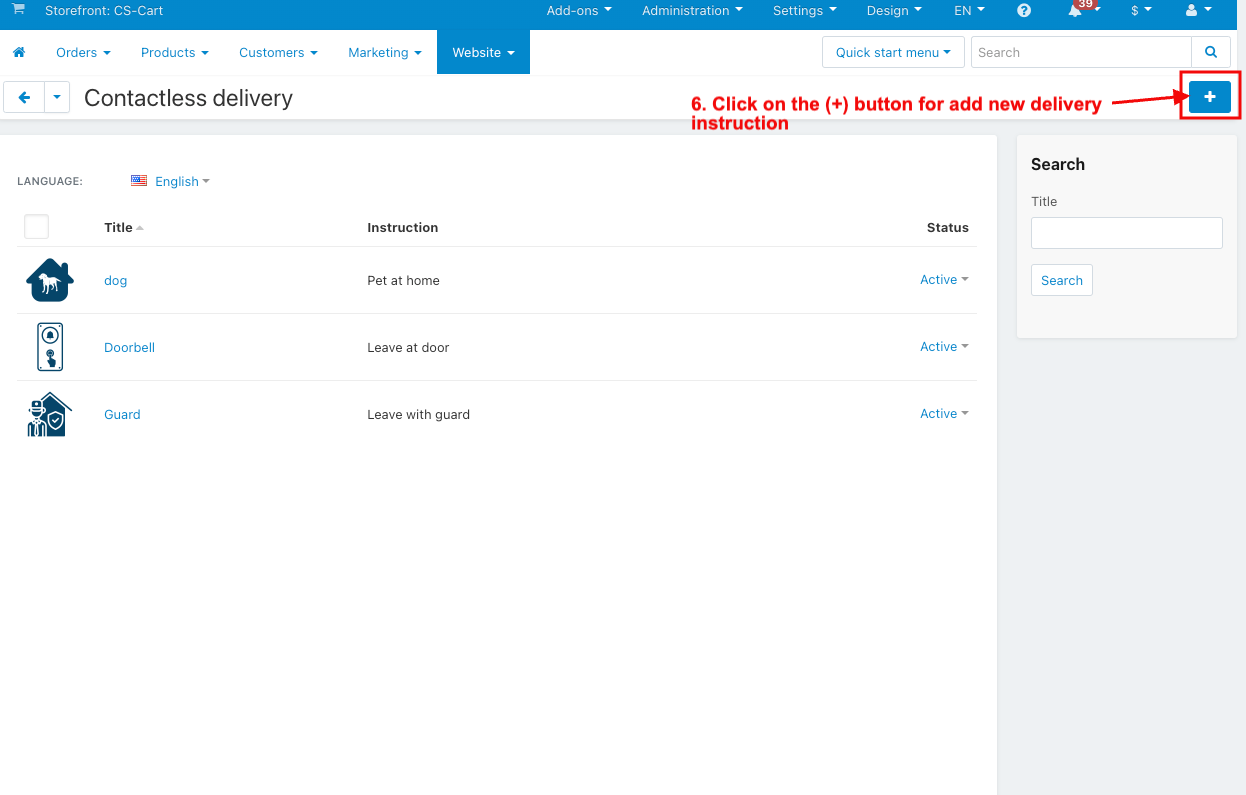The height and width of the screenshot is (795, 1246).
Task: Open the dog instruction link
Action: click(x=116, y=281)
